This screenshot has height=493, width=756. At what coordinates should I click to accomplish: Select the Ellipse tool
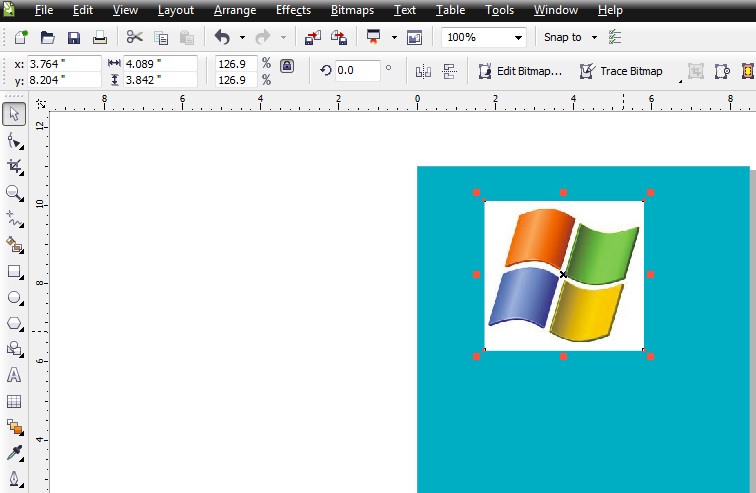(x=14, y=298)
